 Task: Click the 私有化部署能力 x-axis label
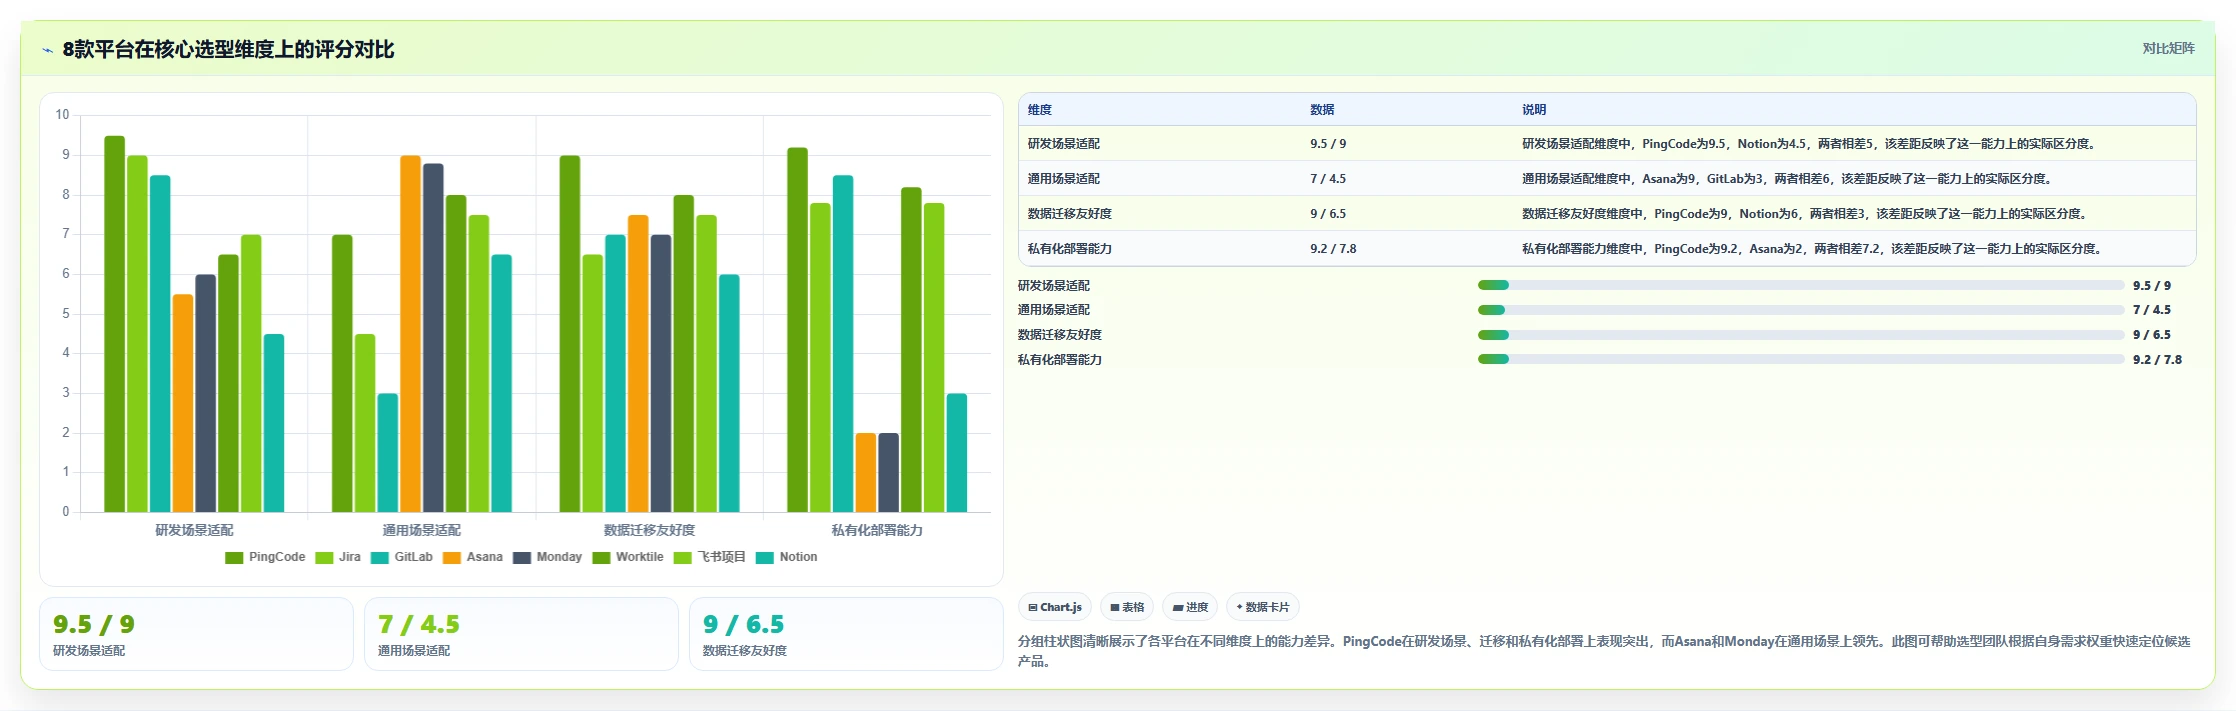click(877, 530)
